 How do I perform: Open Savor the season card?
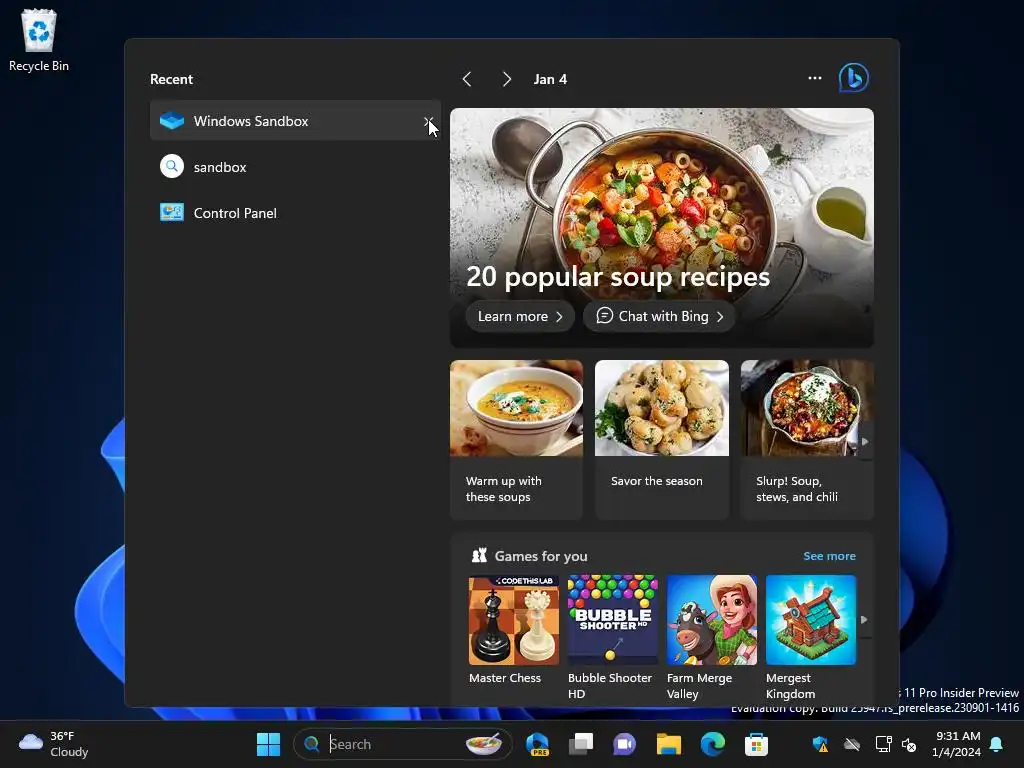(662, 440)
